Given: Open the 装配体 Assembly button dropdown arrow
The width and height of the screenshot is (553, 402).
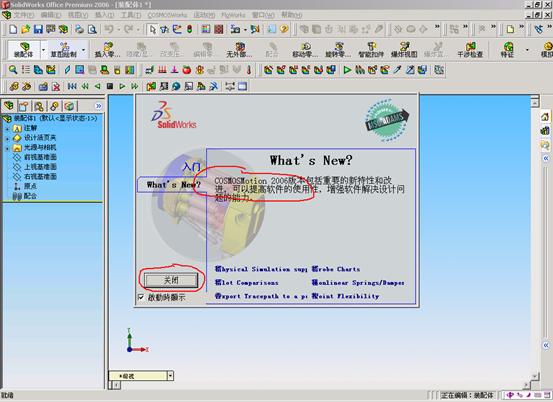Looking at the screenshot, I should coord(43,50).
